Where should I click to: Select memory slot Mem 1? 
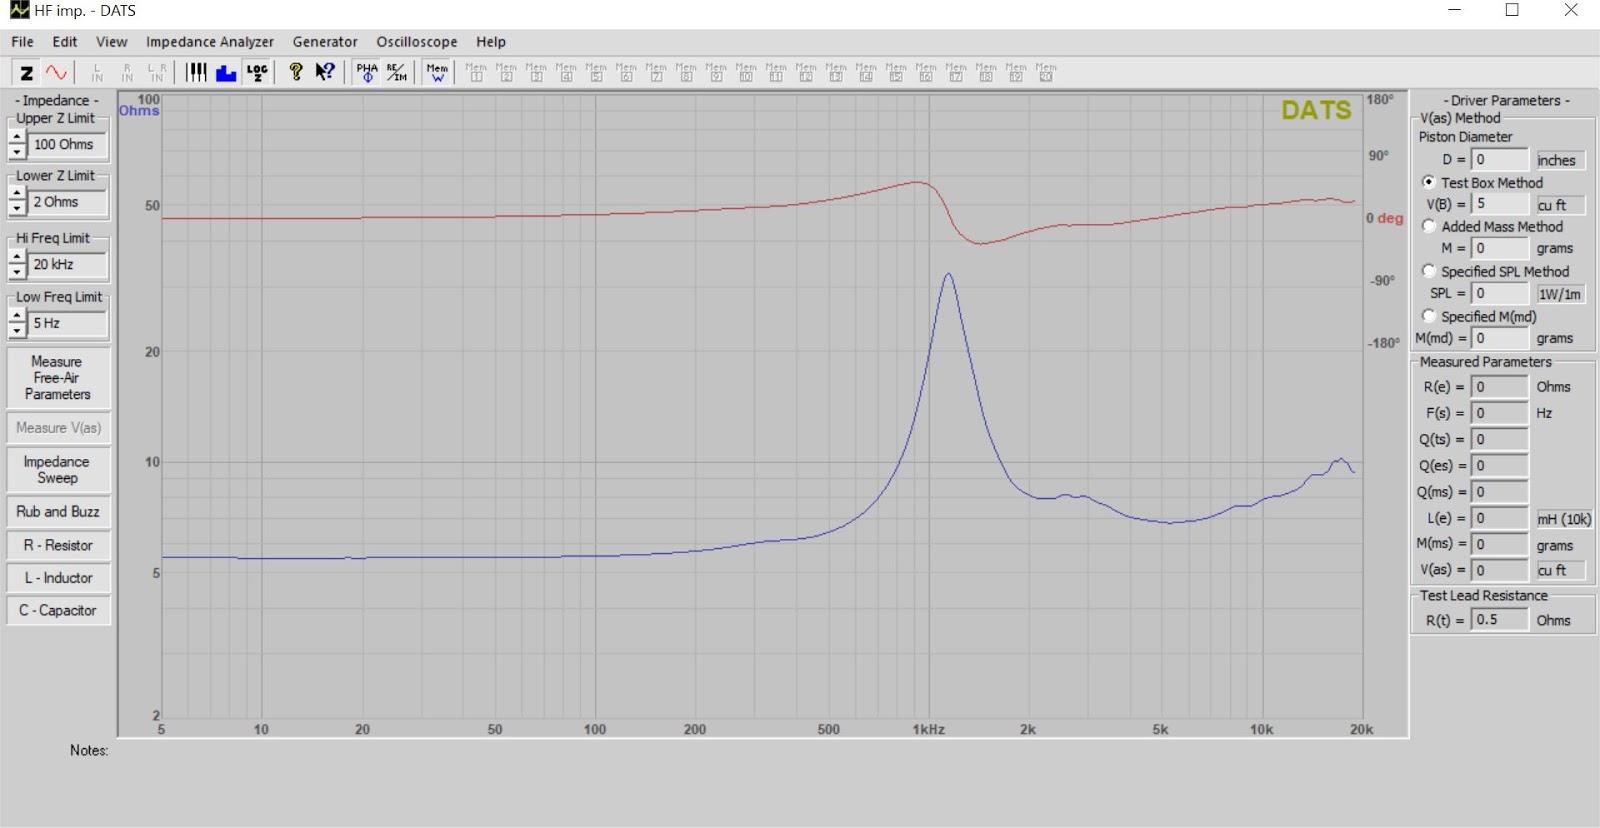(476, 72)
